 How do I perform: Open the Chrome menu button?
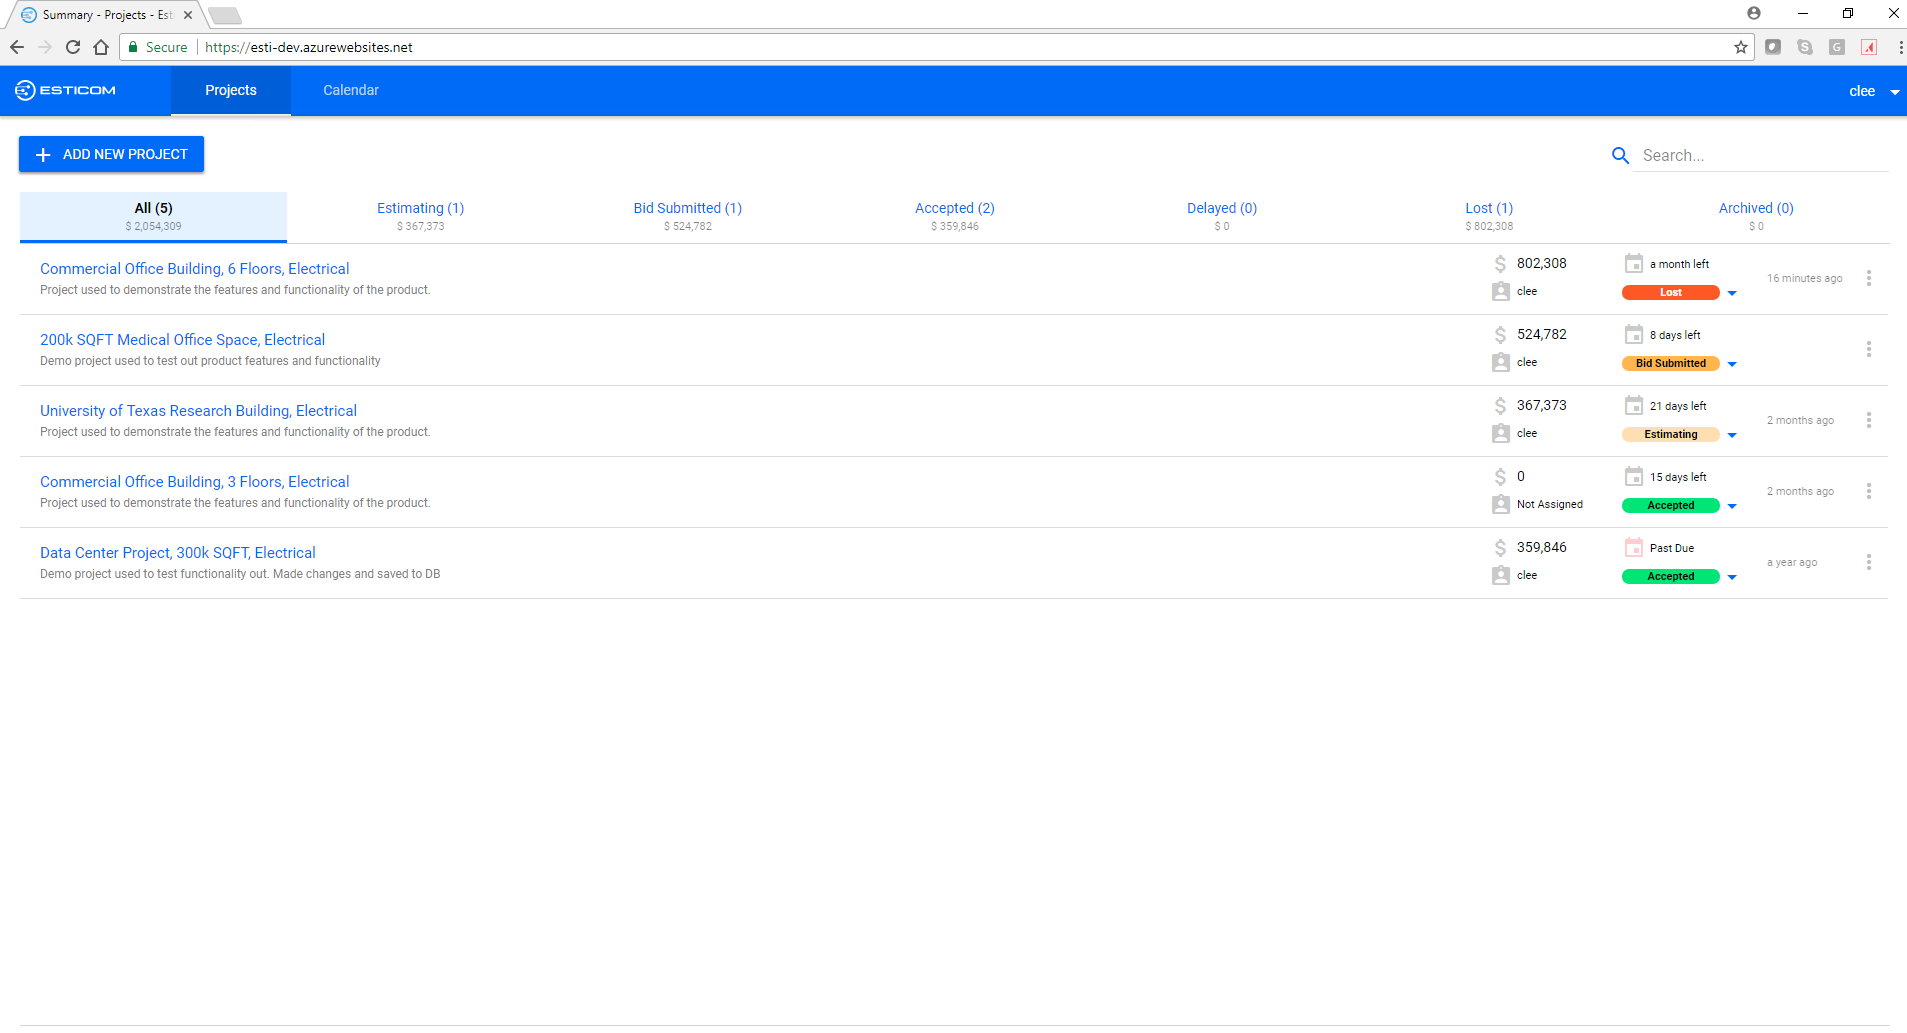point(1900,47)
